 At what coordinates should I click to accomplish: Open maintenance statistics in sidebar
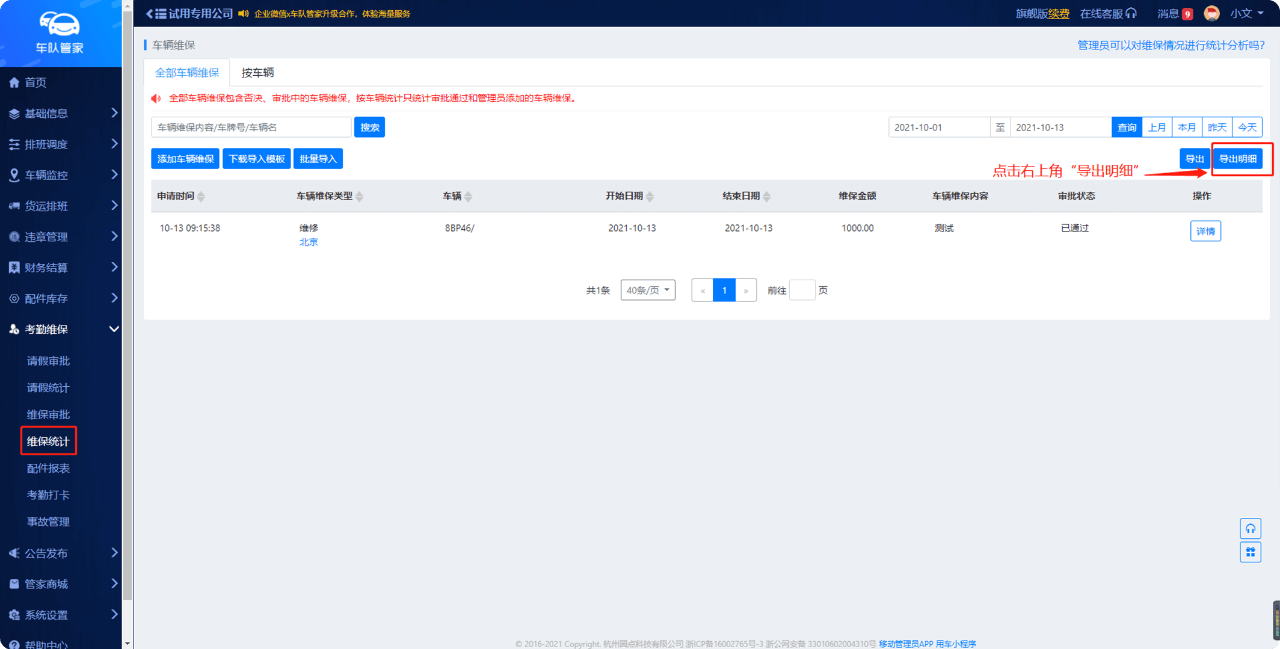(48, 441)
